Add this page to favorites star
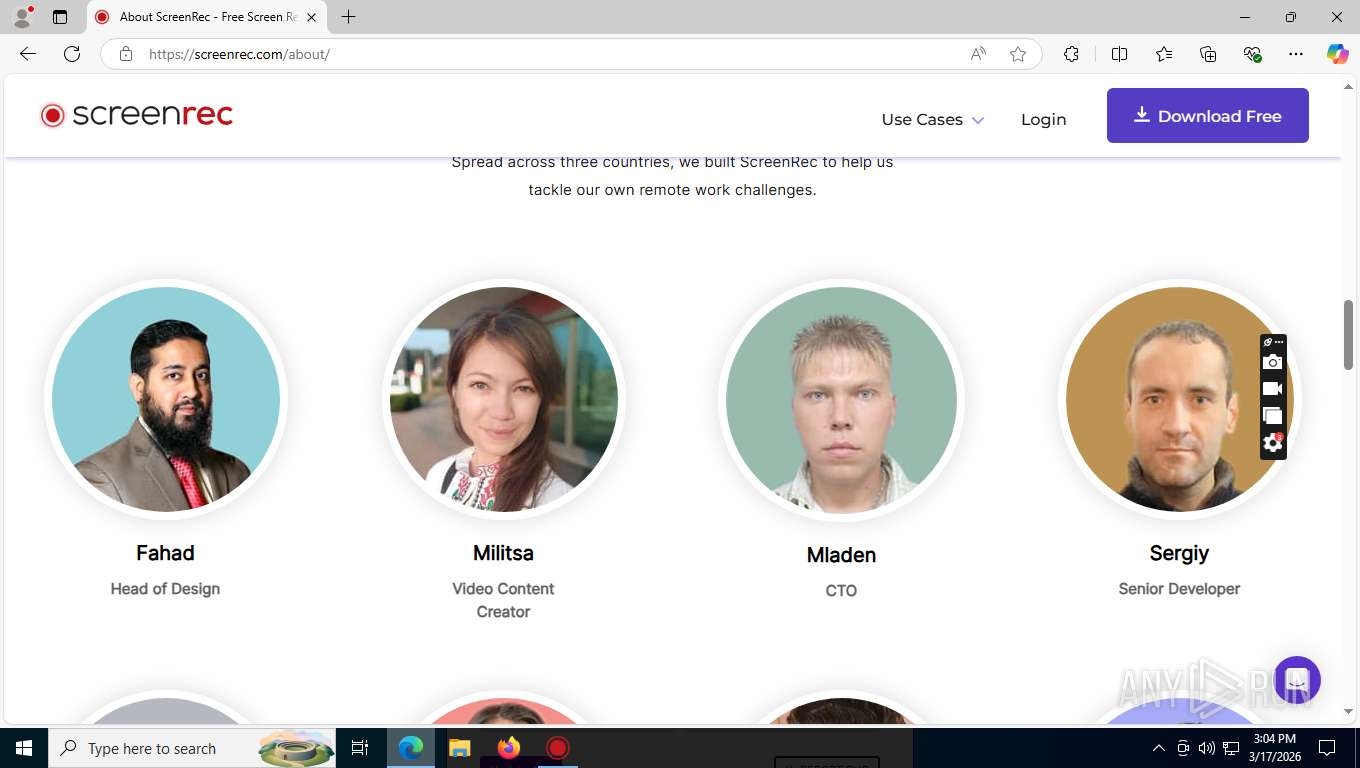This screenshot has height=768, width=1360. coord(1018,54)
